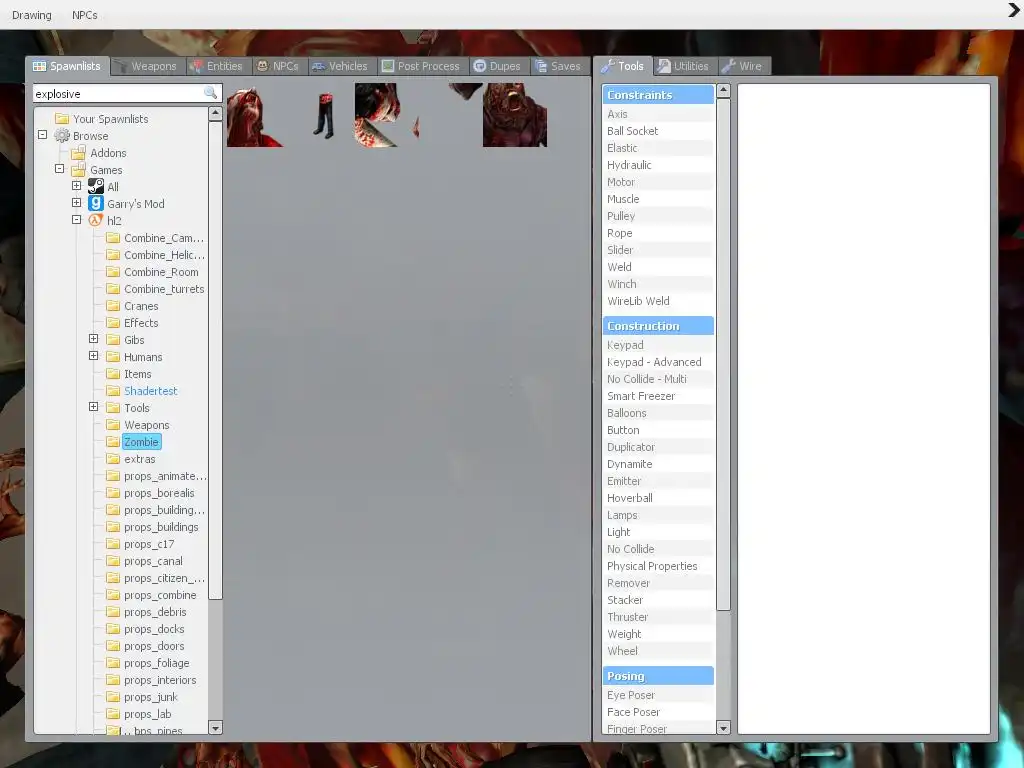Select the Smart Freezer tool
This screenshot has width=1024, height=768.
coord(658,396)
